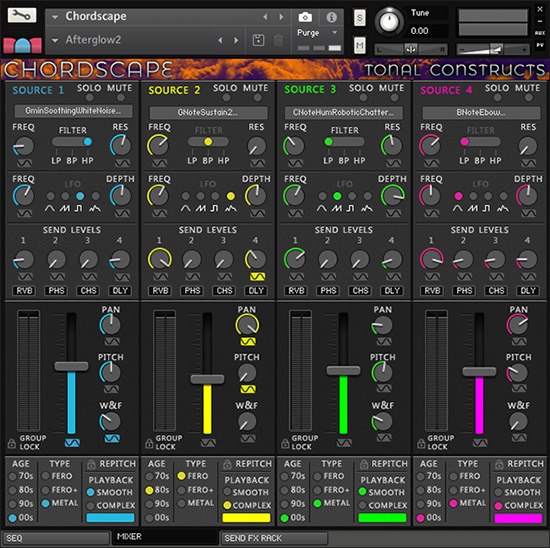
Task: Click Source 4 DLY send button
Action: [528, 290]
